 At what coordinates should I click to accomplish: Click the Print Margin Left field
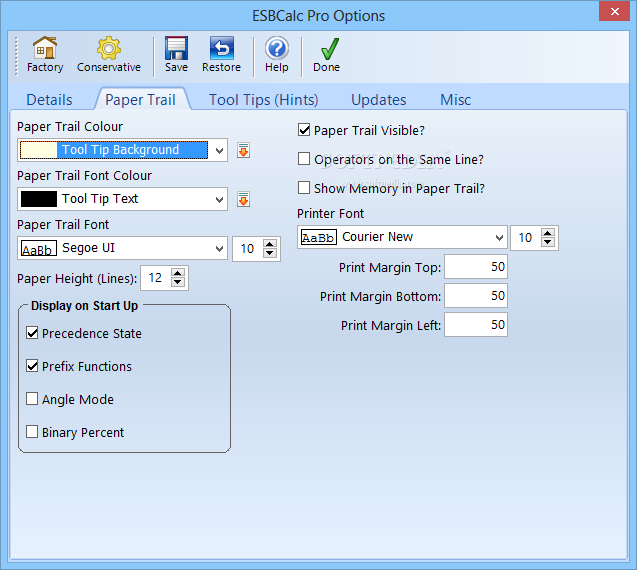476,325
